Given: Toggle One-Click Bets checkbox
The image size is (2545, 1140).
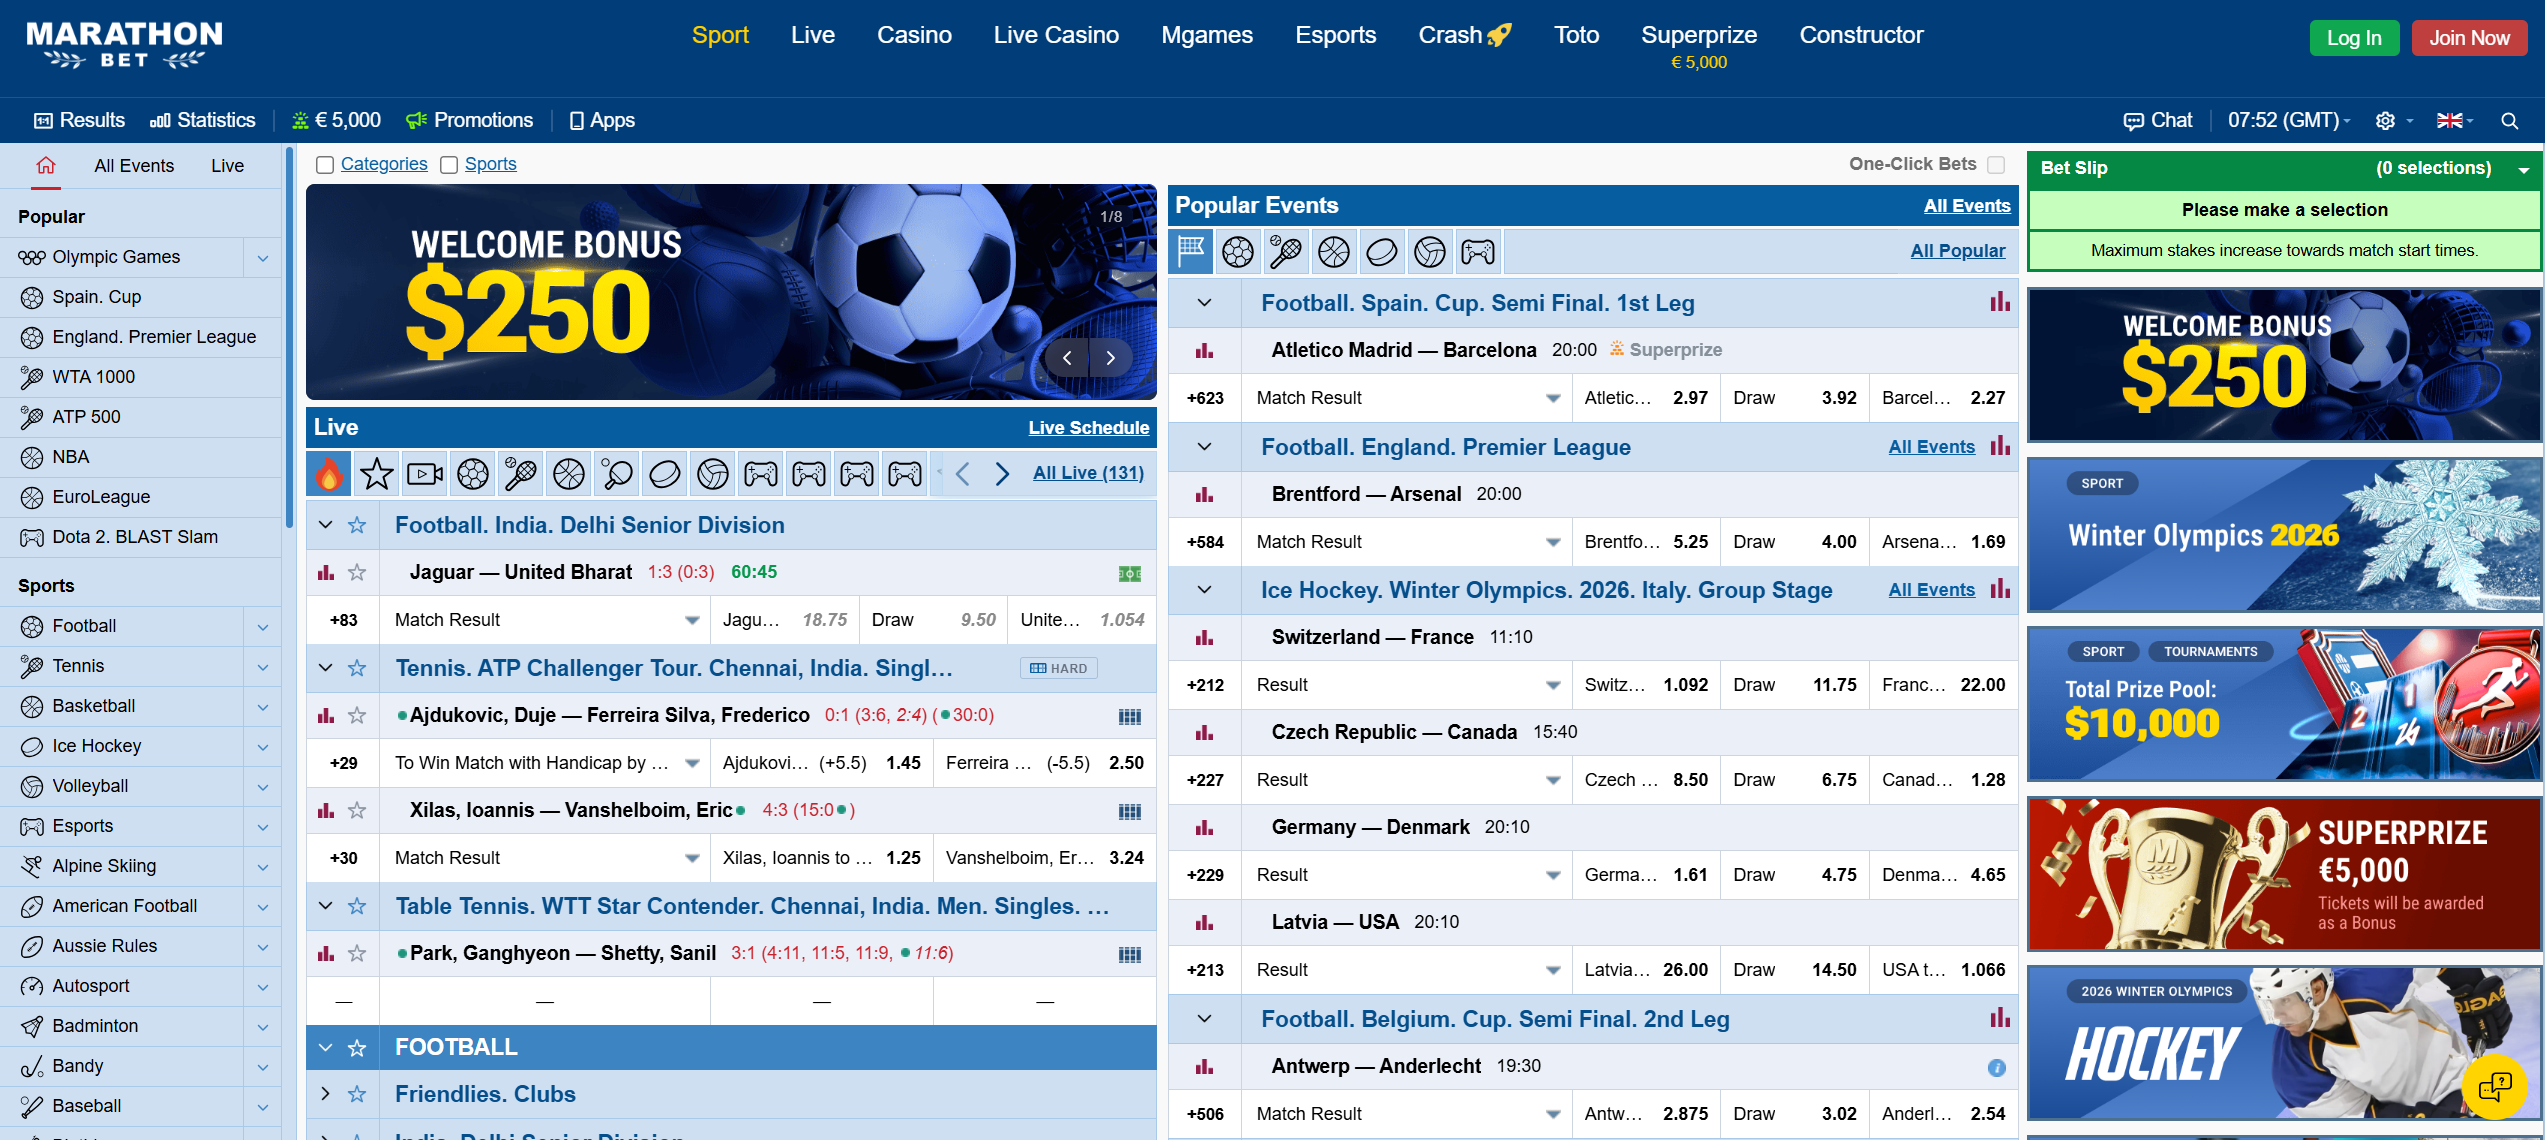Looking at the screenshot, I should coord(1996,165).
